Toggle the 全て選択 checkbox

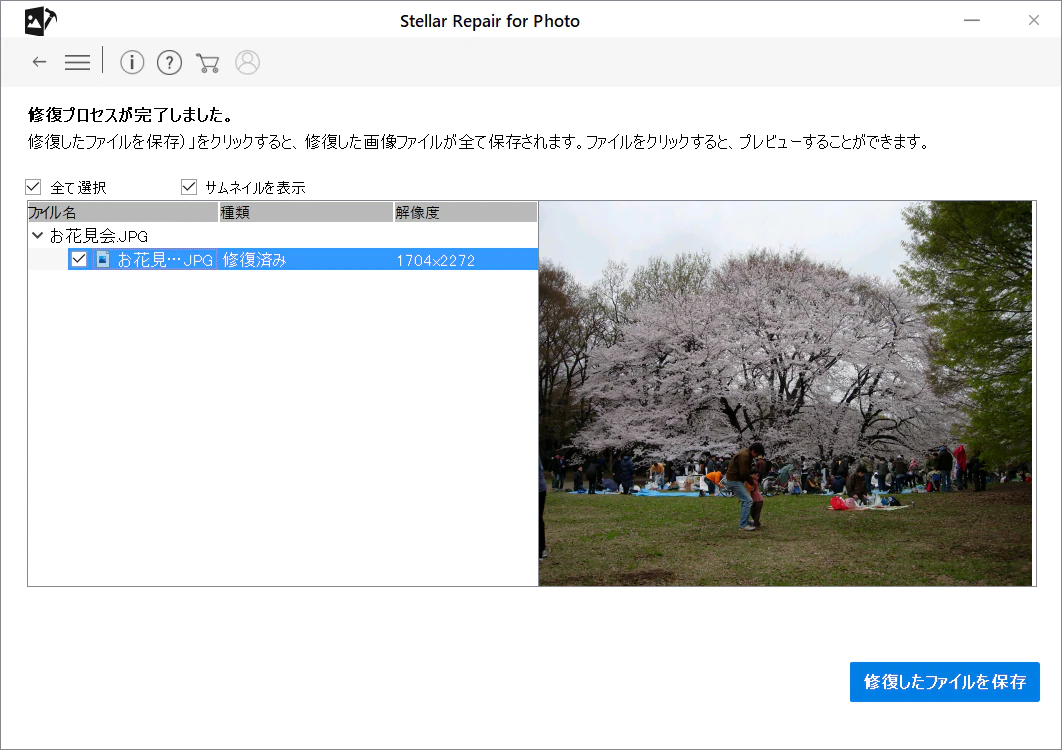point(33,187)
